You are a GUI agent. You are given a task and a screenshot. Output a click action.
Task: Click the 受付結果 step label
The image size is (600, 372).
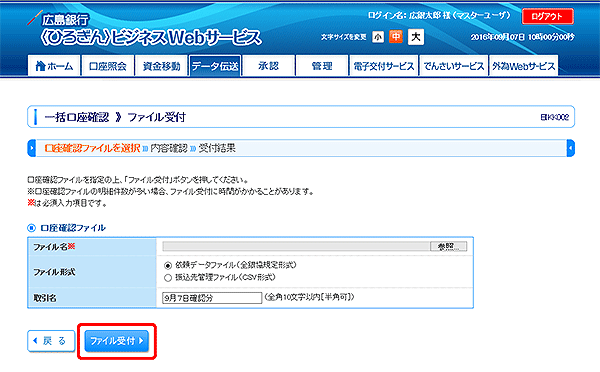217,148
